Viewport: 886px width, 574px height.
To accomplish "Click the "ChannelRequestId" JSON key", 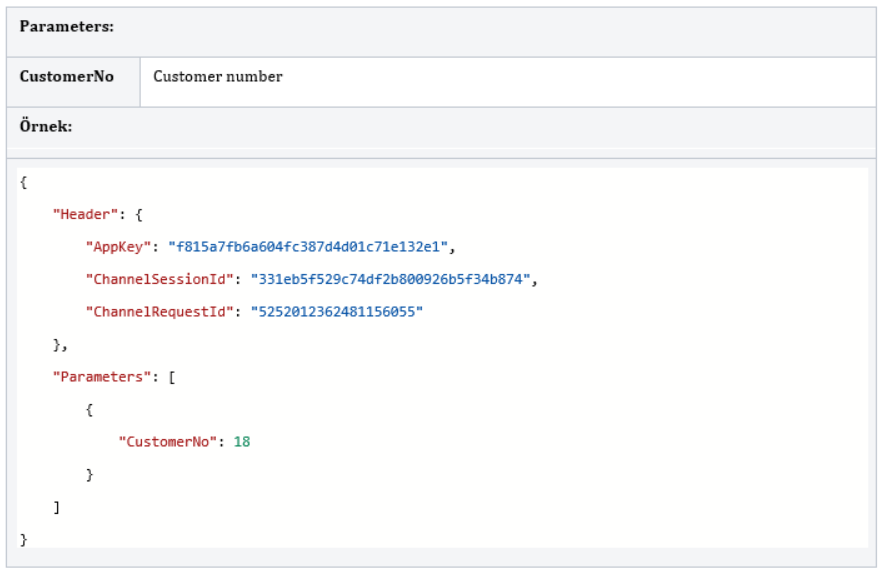I will tap(160, 312).
